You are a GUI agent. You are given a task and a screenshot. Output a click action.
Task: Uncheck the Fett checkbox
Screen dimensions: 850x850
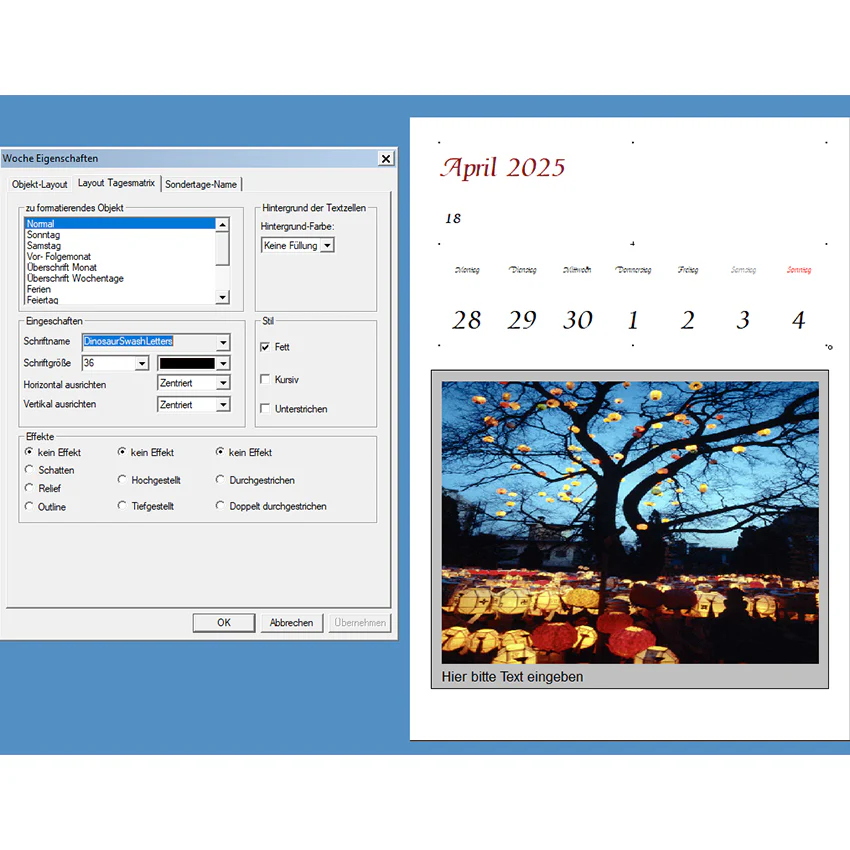pyautogui.click(x=265, y=347)
